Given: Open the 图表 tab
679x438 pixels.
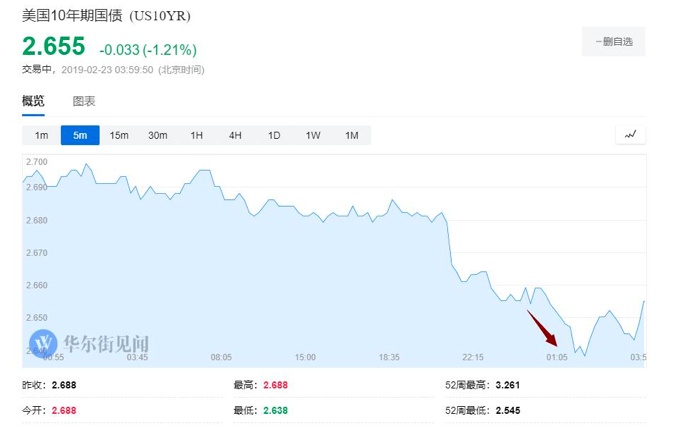Looking at the screenshot, I should click(84, 101).
